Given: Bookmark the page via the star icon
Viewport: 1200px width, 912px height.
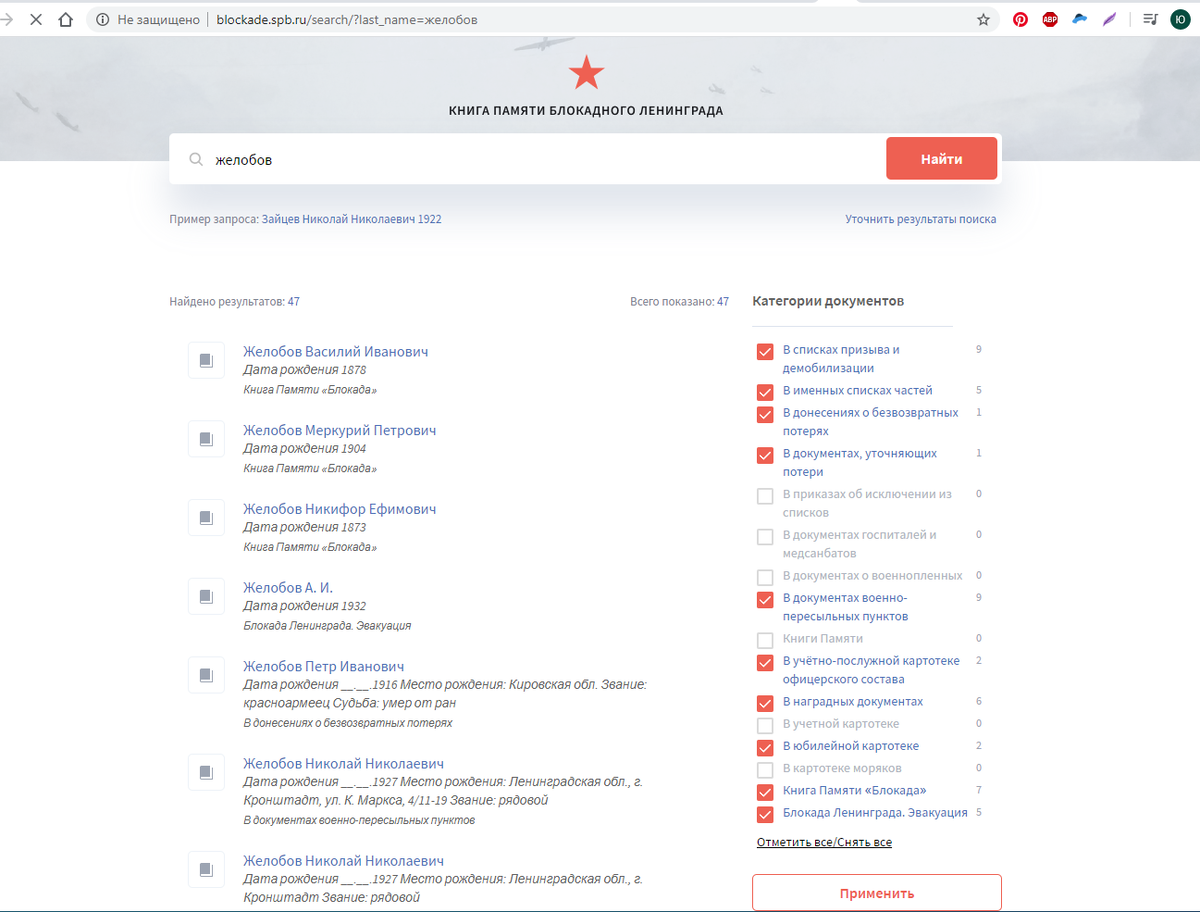Looking at the screenshot, I should (984, 19).
